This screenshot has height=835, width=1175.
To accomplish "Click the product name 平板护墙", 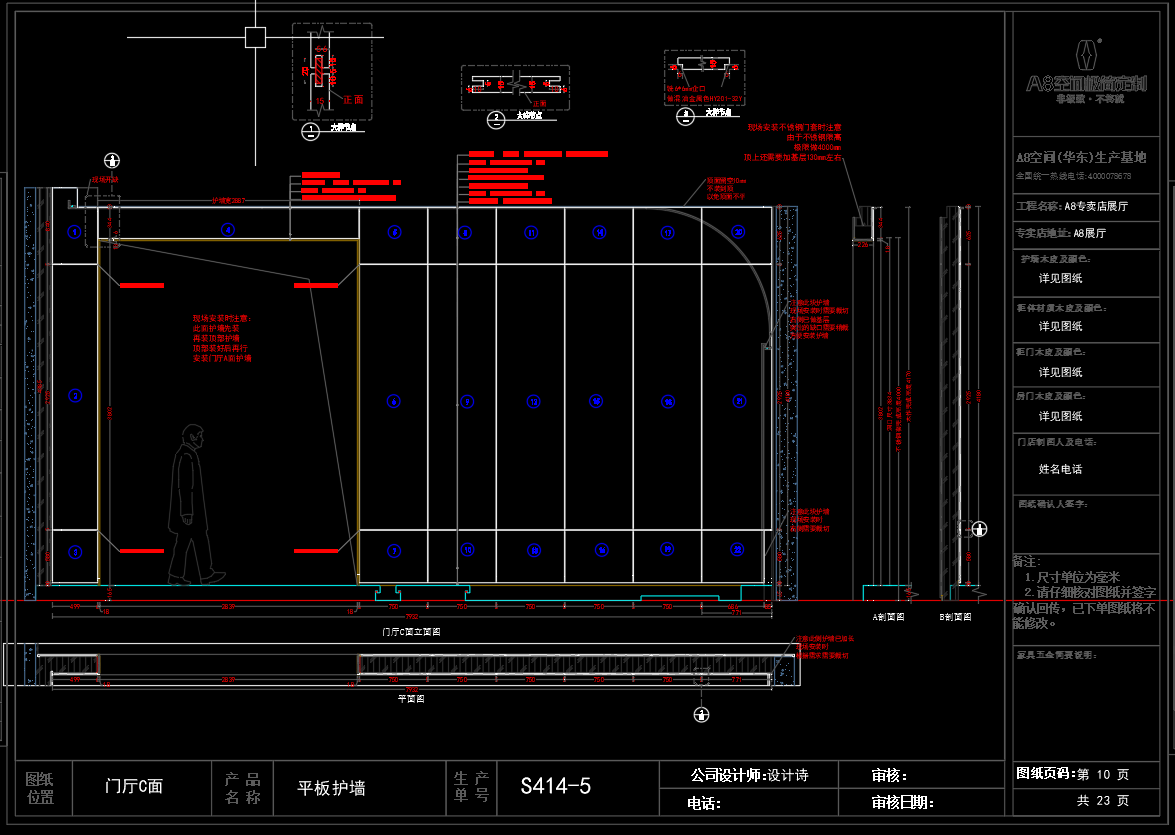I will (331, 788).
